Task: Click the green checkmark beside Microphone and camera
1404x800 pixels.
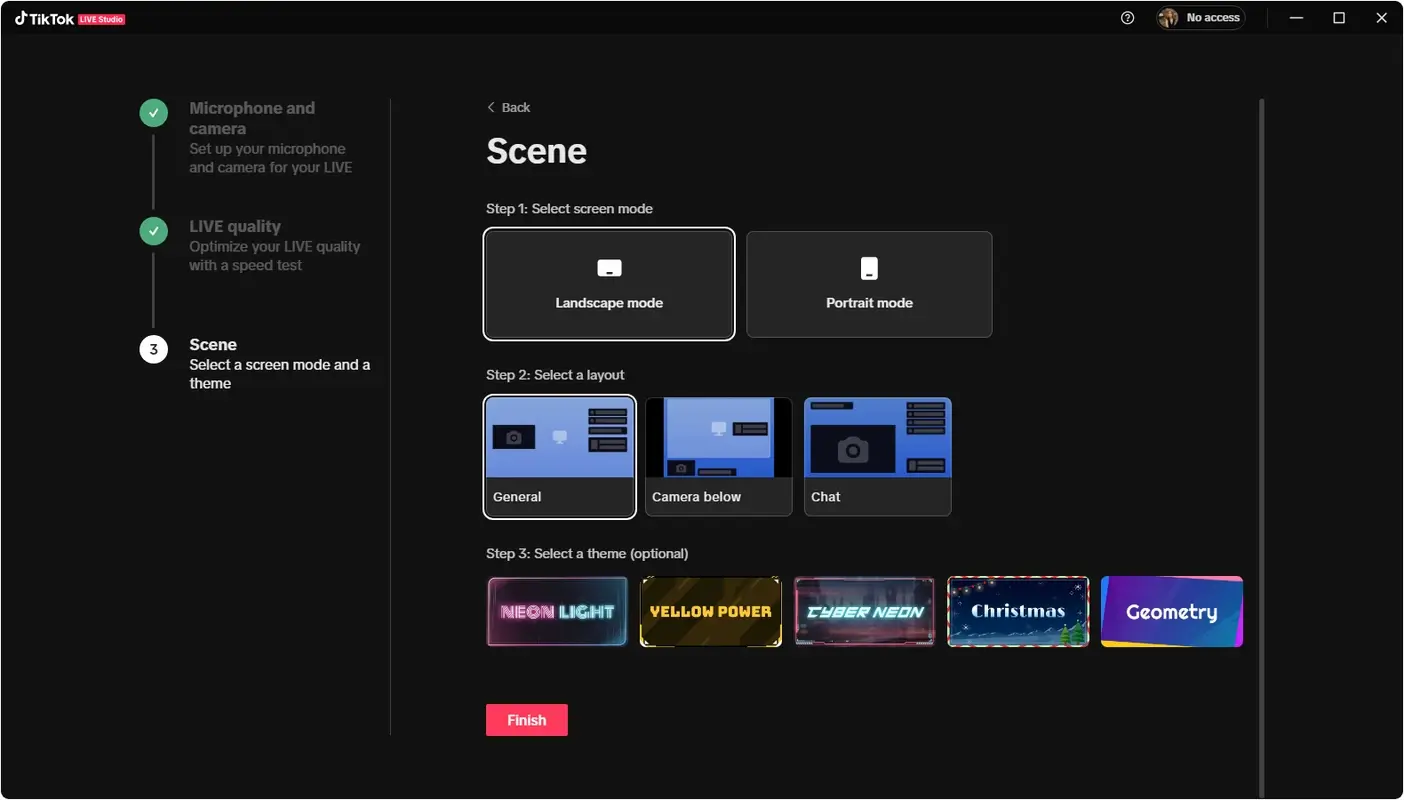Action: coord(153,113)
